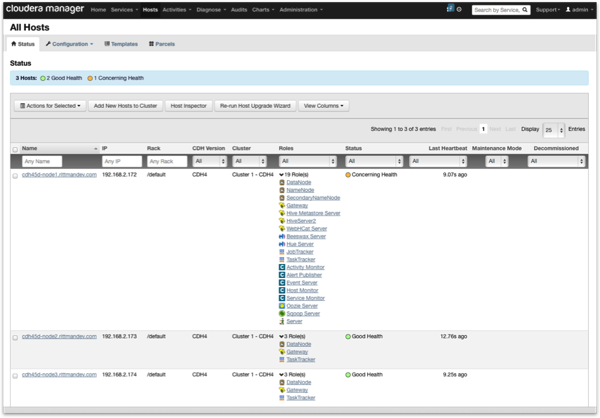This screenshot has height=418, width=600.
Task: Click the green Good Health icon for node3
Action: [348, 375]
